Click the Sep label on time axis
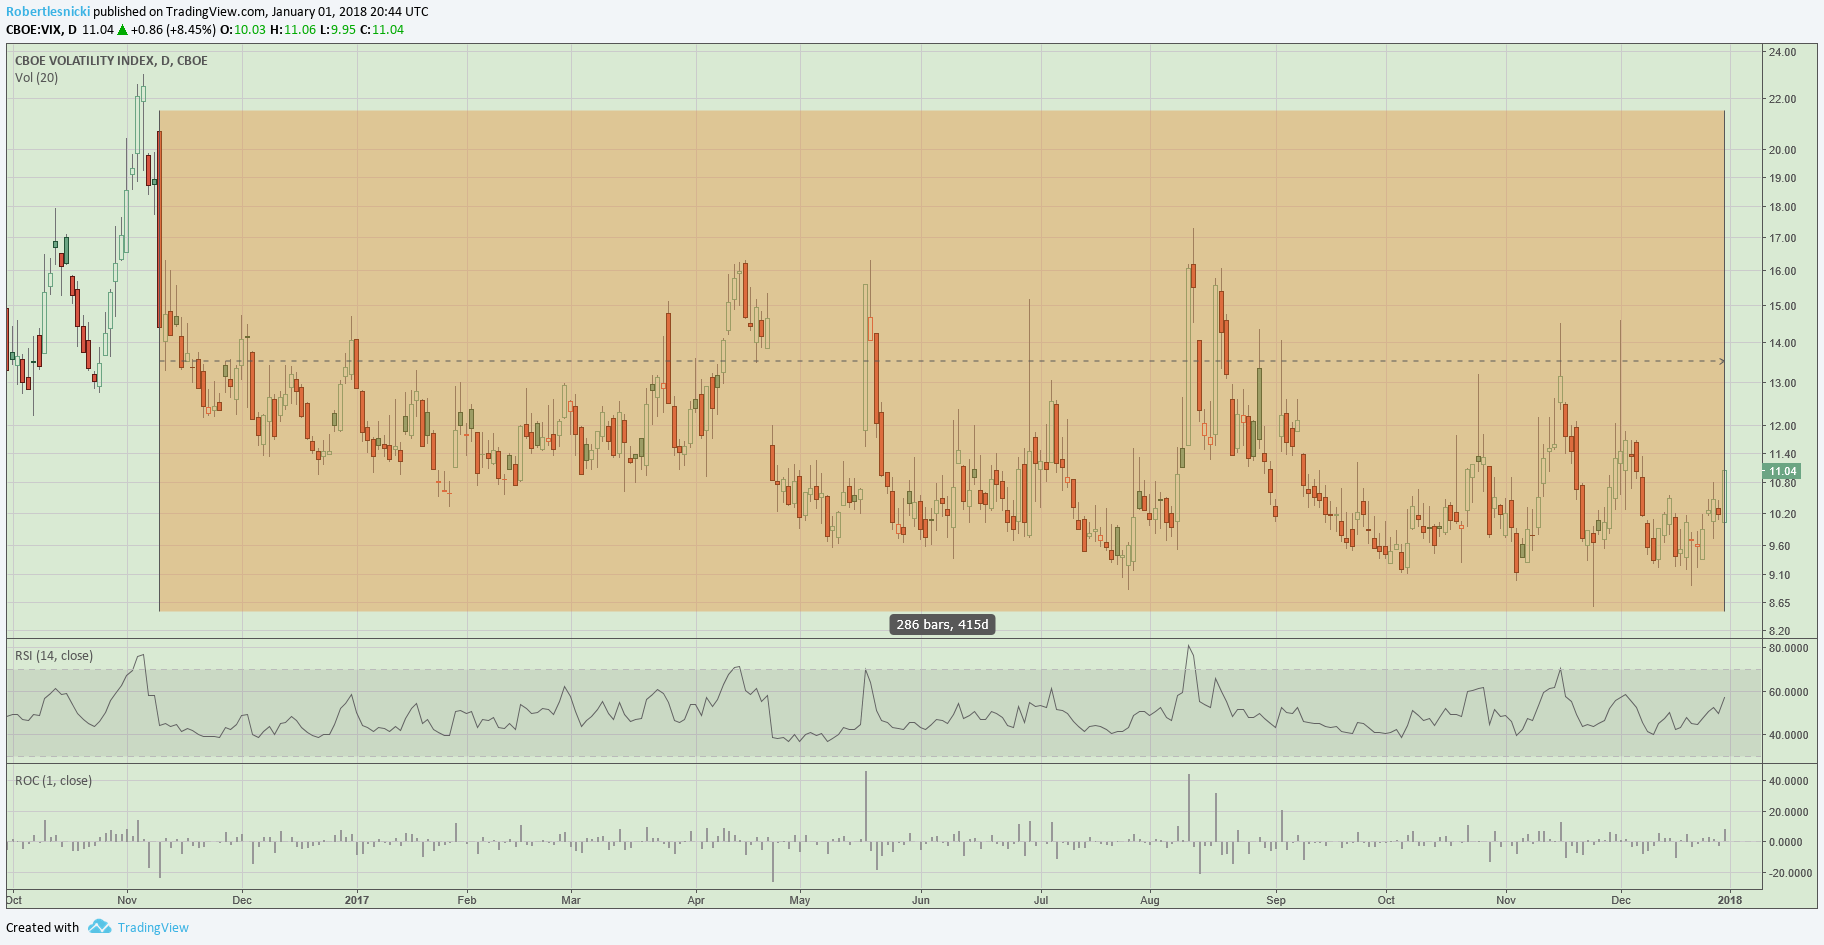The image size is (1824, 945). (1276, 900)
